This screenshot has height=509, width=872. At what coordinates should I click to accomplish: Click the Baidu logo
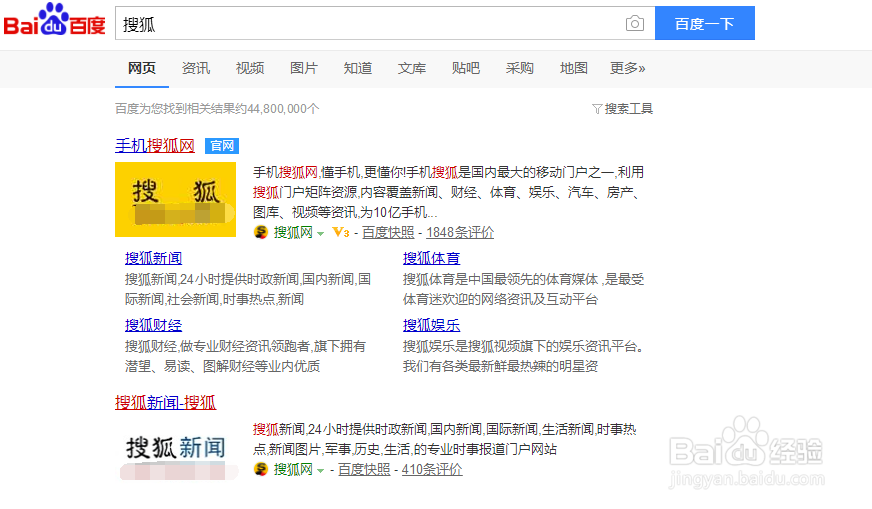tap(54, 21)
